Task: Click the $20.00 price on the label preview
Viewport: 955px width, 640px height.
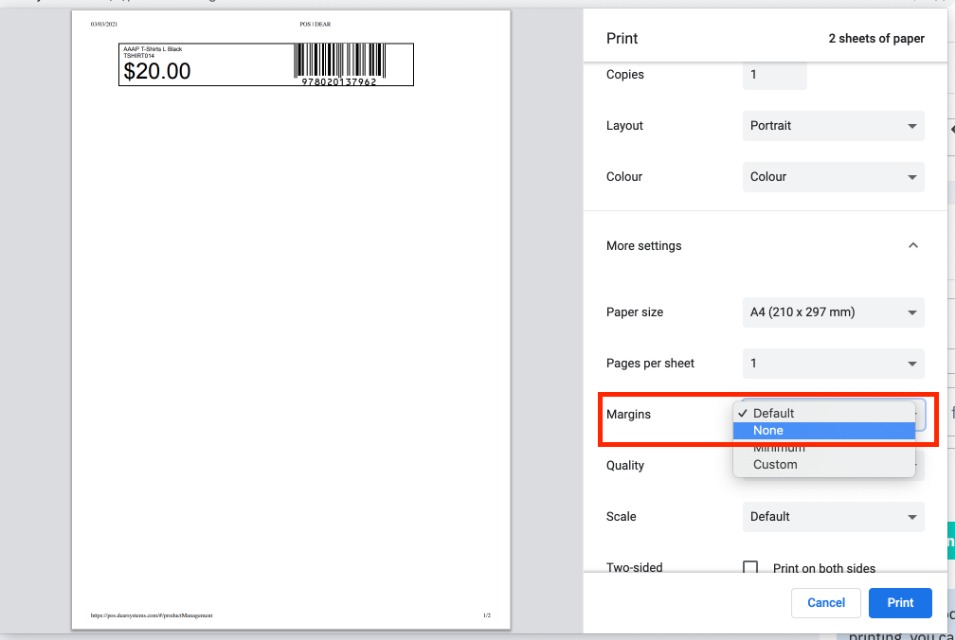Action: (x=157, y=71)
